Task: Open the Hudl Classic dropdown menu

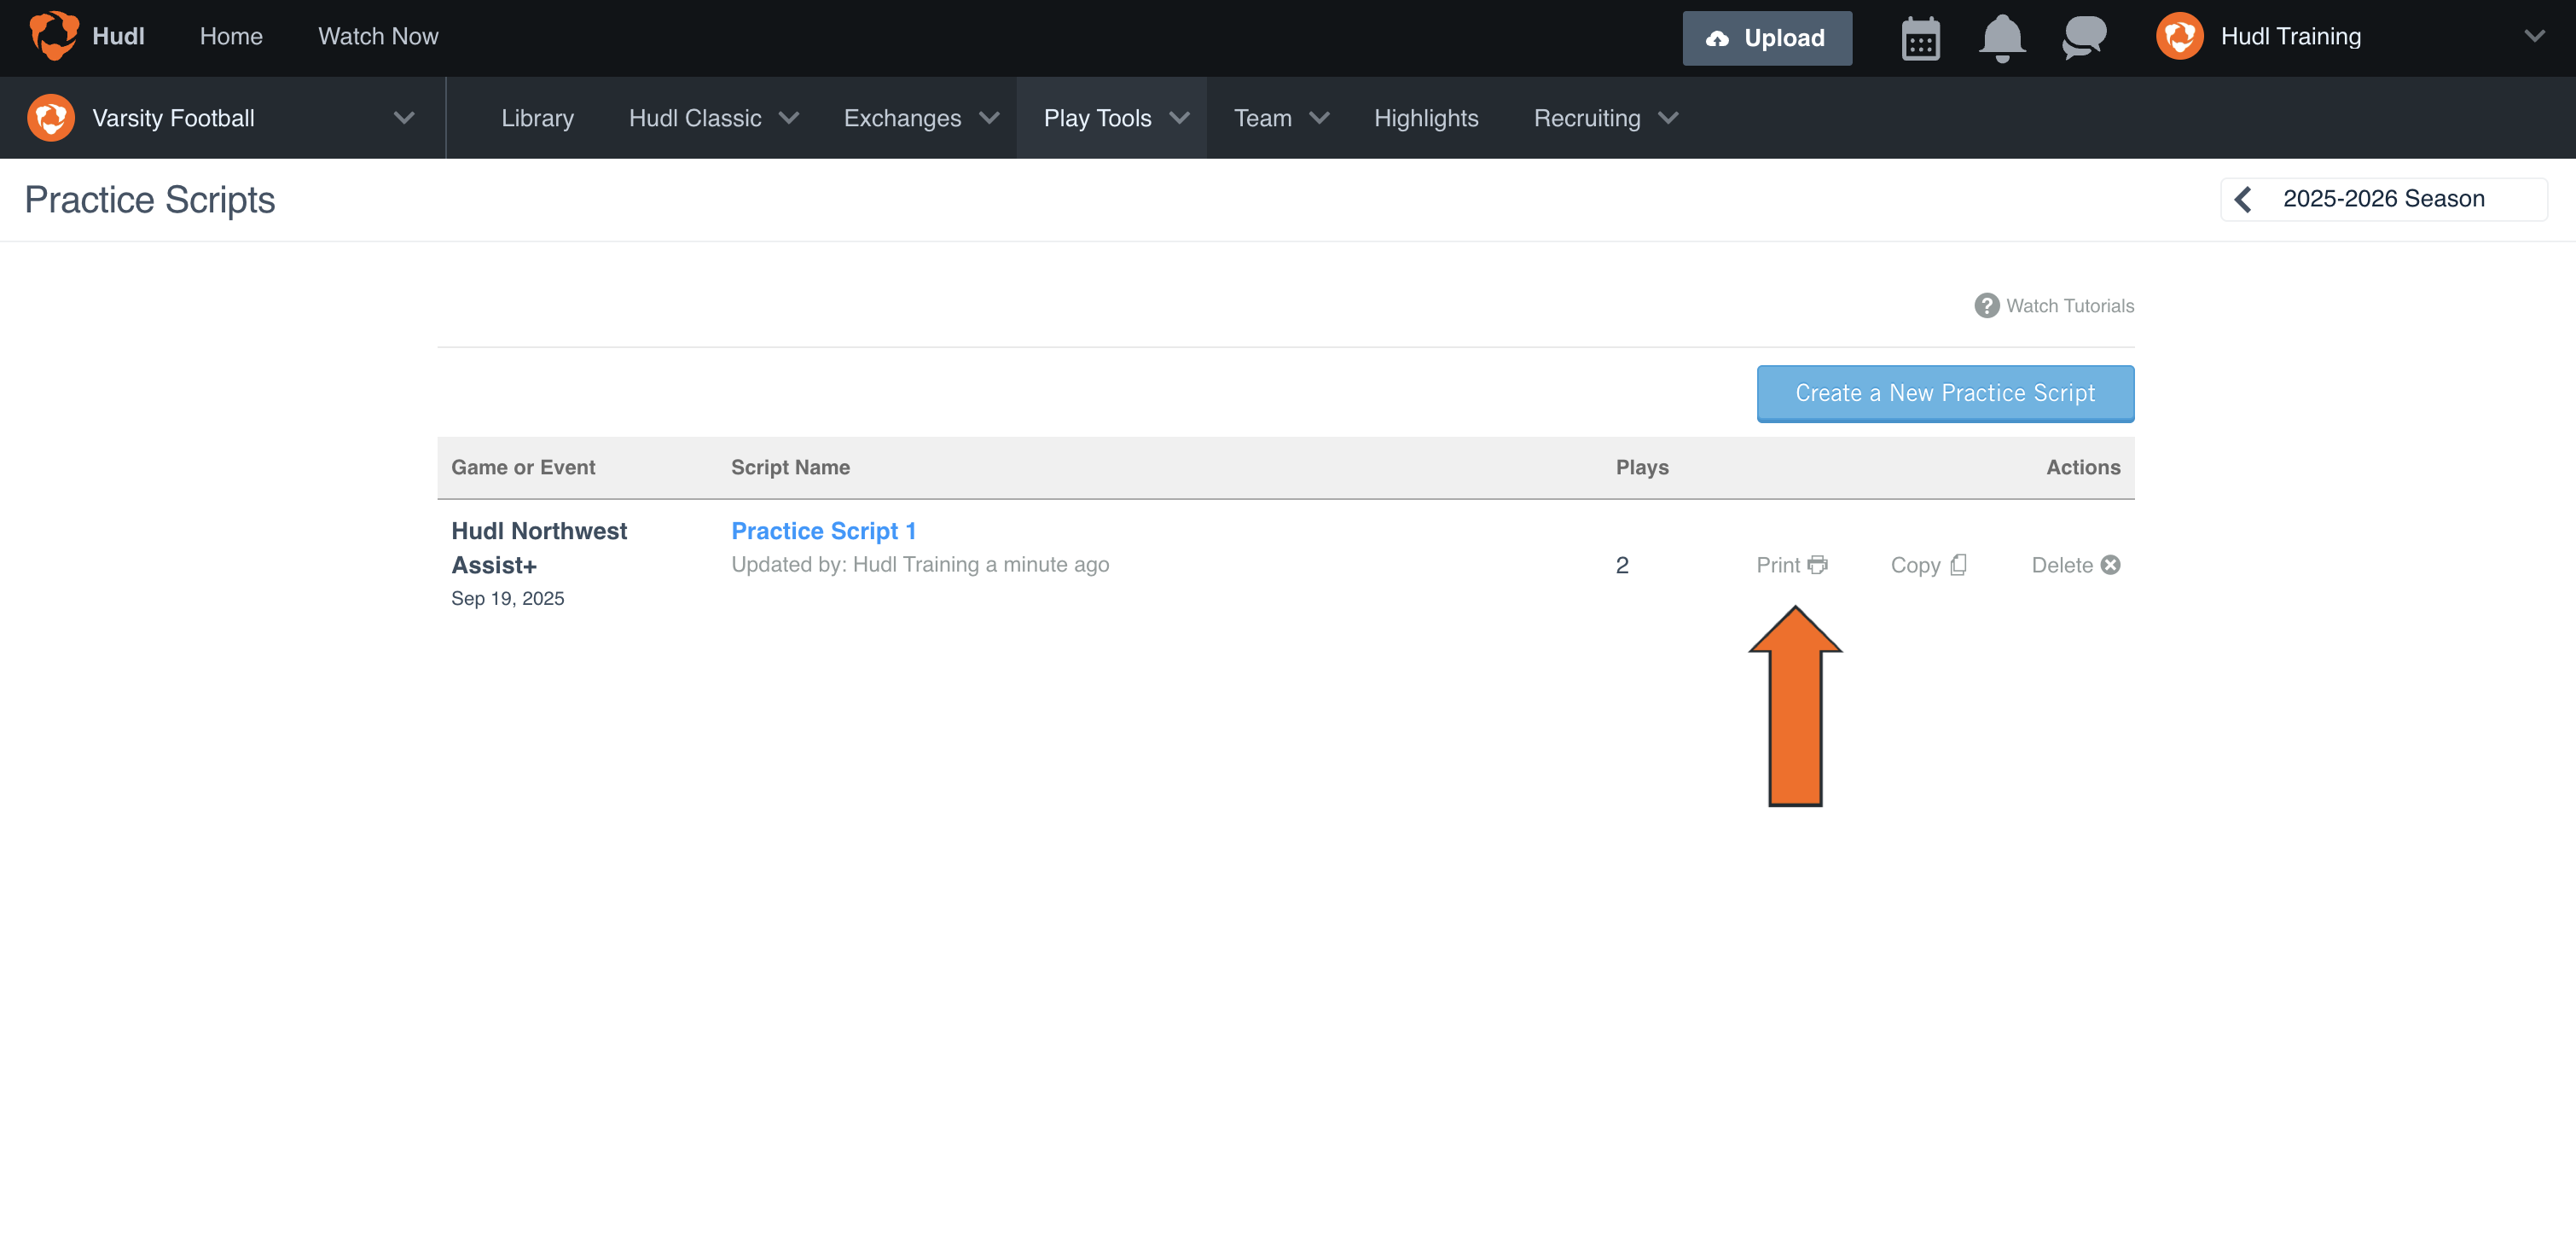Action: point(713,118)
